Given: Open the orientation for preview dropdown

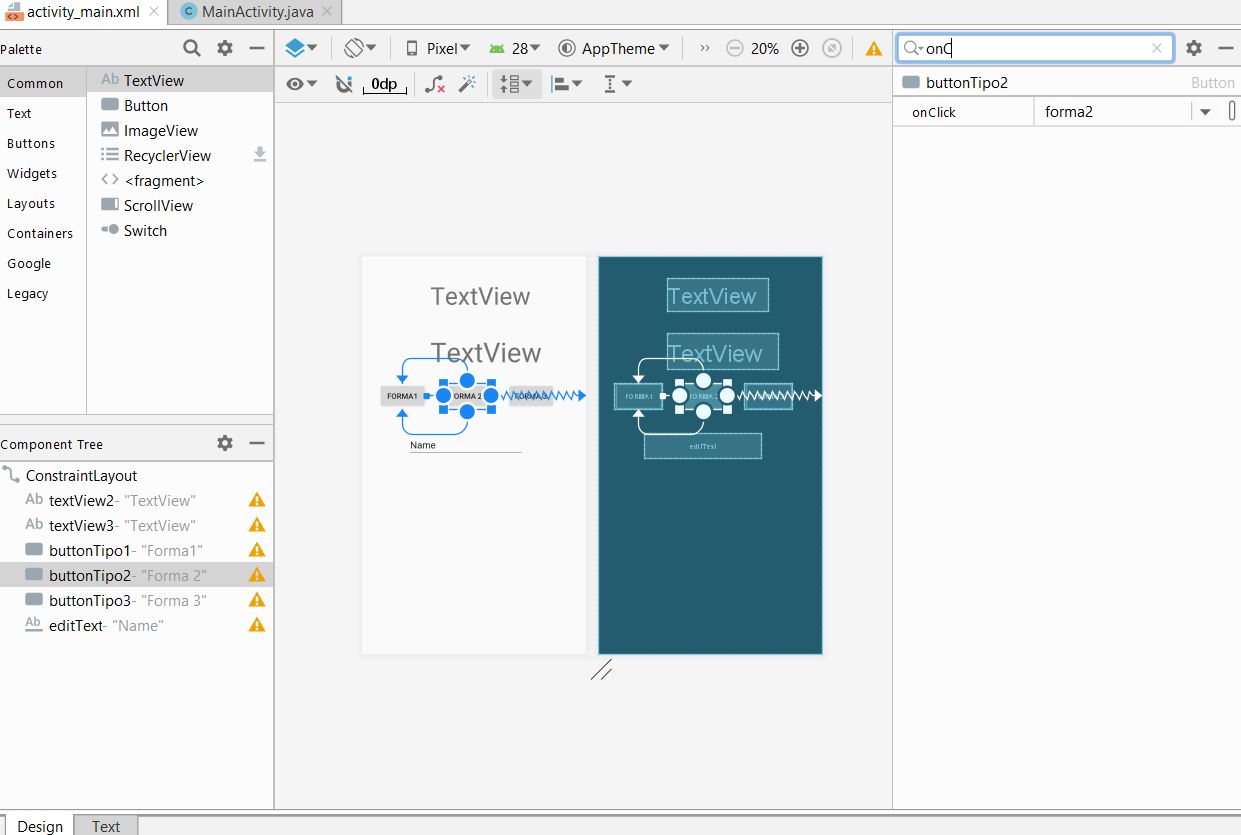Looking at the screenshot, I should pyautogui.click(x=360, y=48).
